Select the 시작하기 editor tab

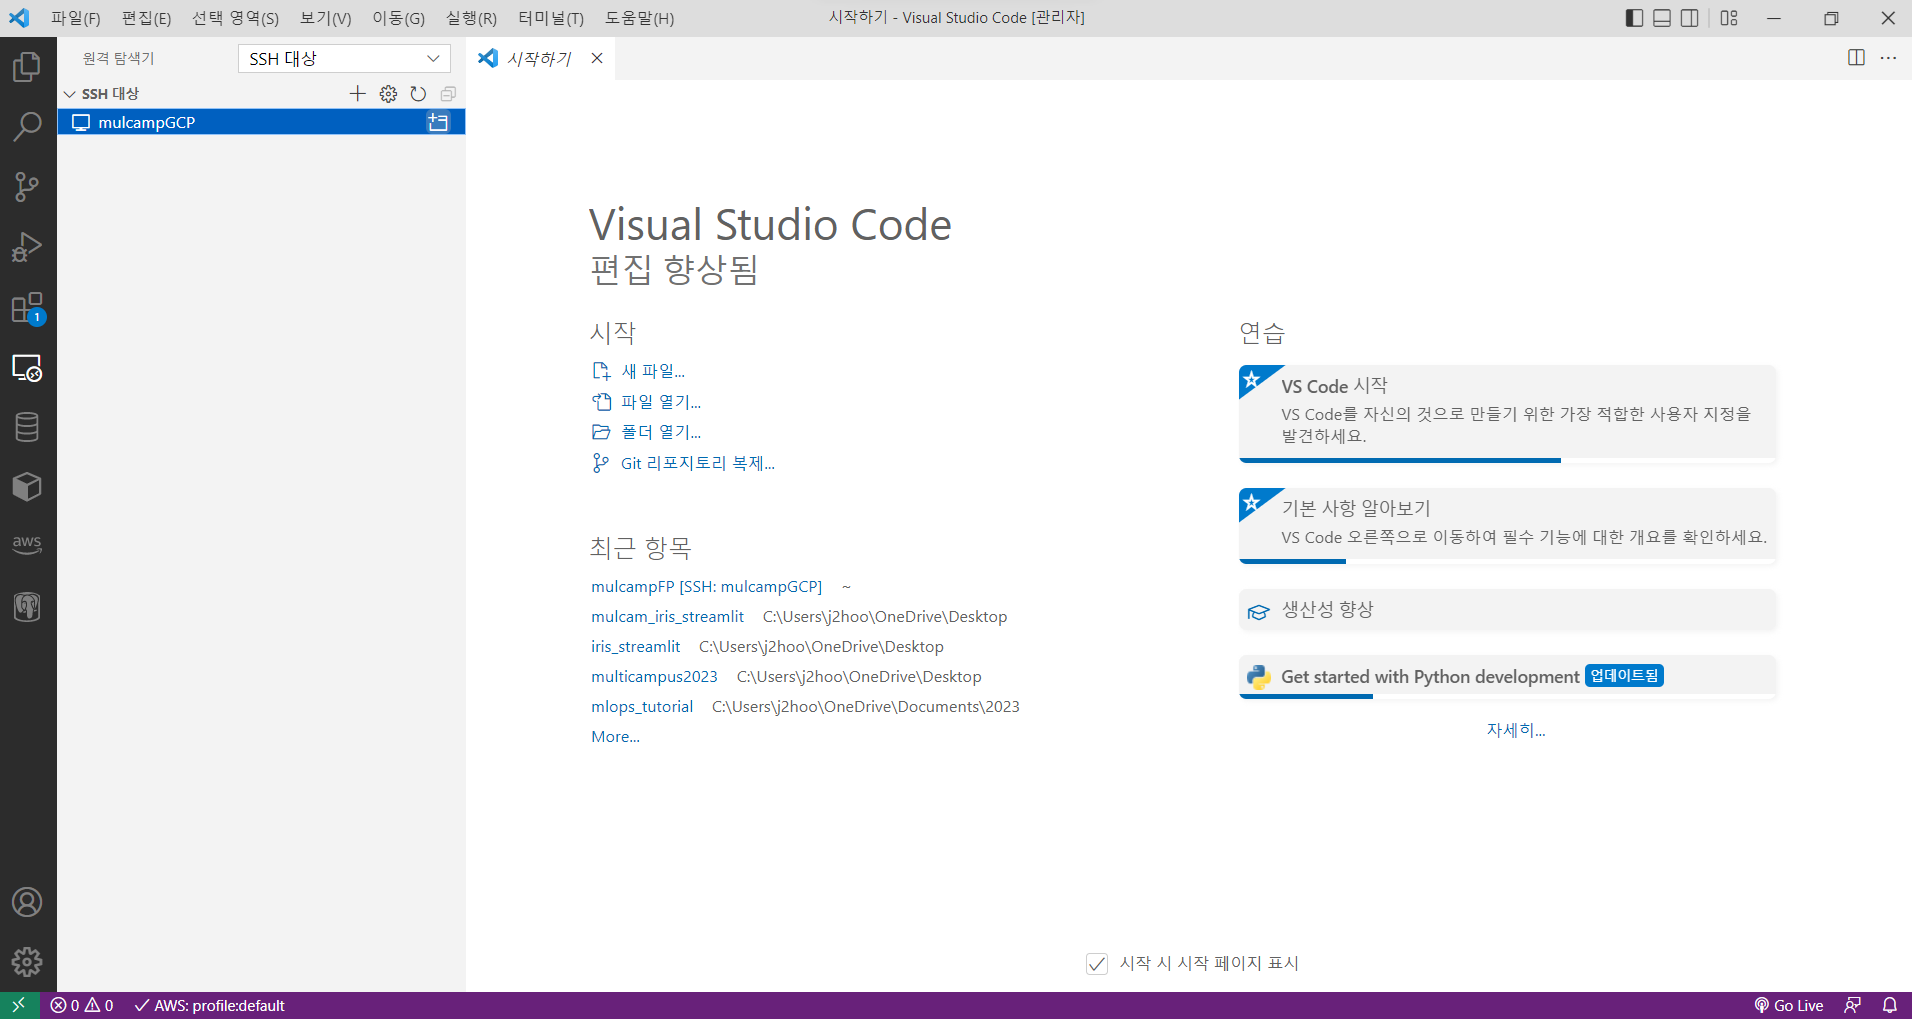click(x=538, y=59)
